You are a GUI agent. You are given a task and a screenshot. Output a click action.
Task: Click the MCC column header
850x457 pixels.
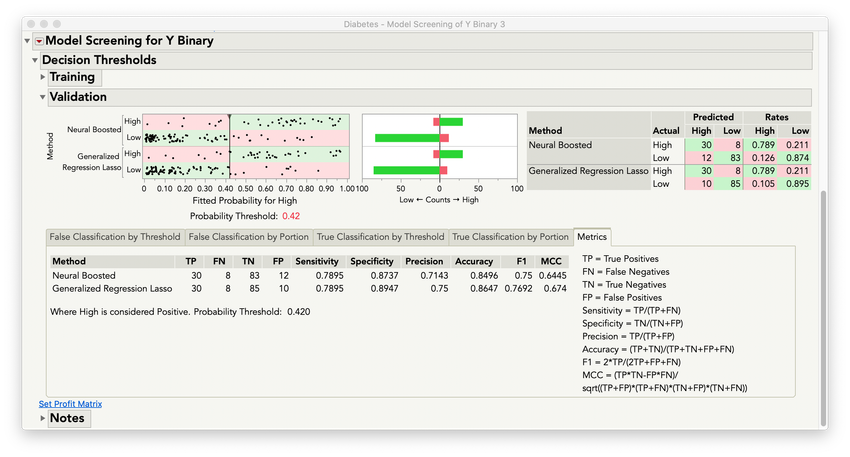tap(551, 261)
